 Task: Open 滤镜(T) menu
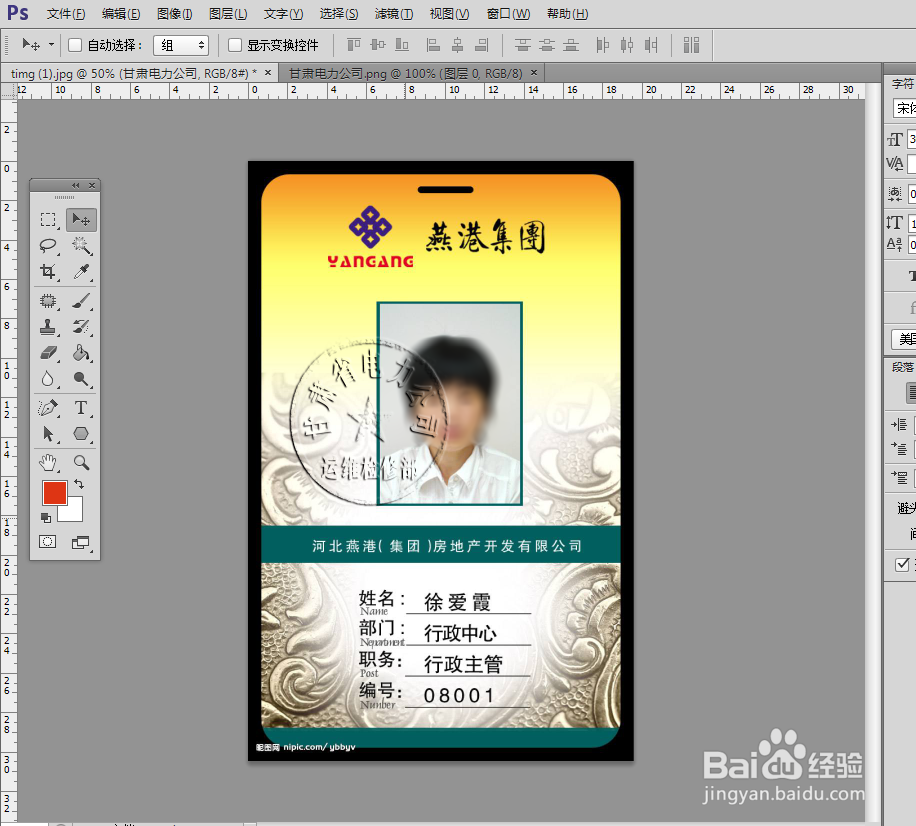(x=394, y=13)
